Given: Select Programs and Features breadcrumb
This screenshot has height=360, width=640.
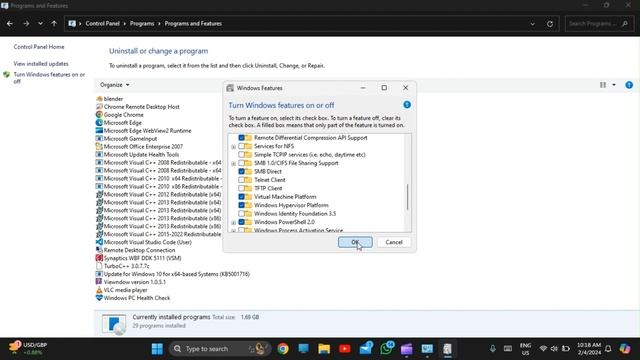Looking at the screenshot, I should pyautogui.click(x=193, y=24).
